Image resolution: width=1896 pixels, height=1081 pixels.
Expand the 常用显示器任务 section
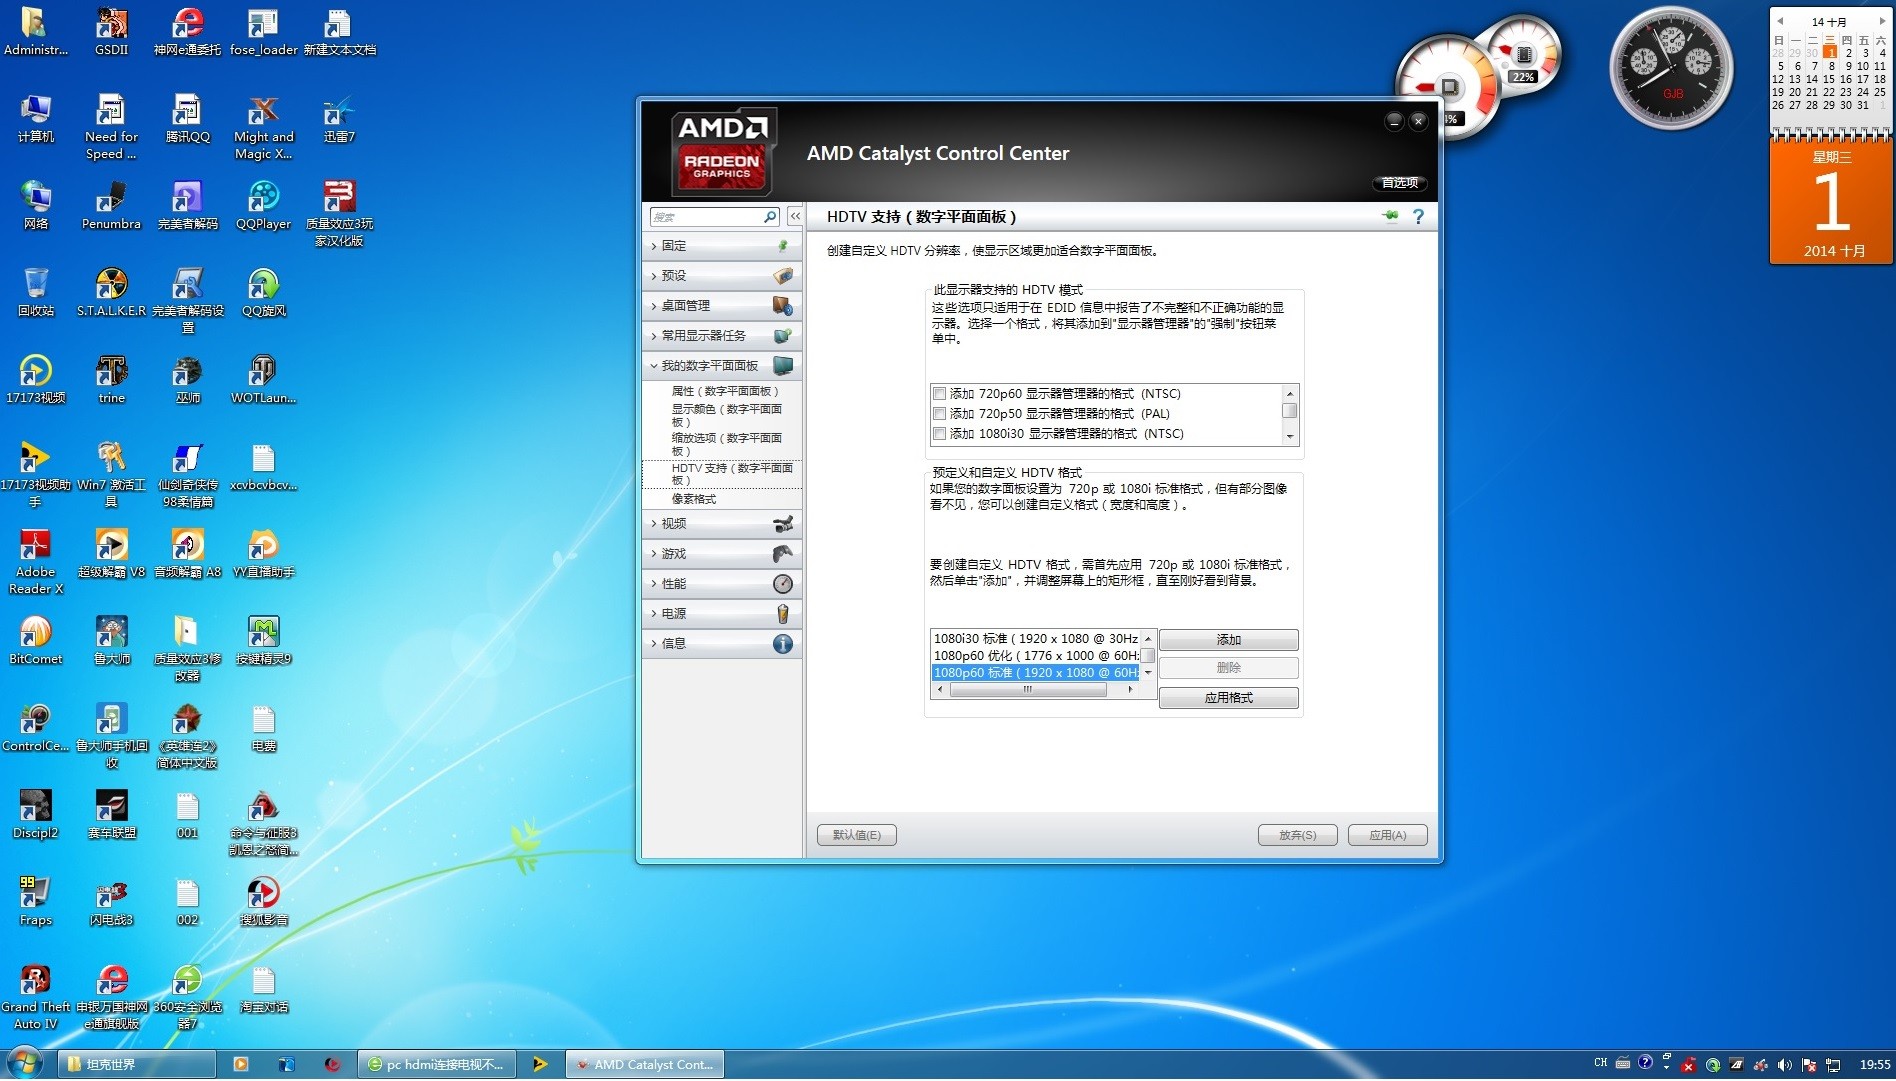(x=721, y=336)
